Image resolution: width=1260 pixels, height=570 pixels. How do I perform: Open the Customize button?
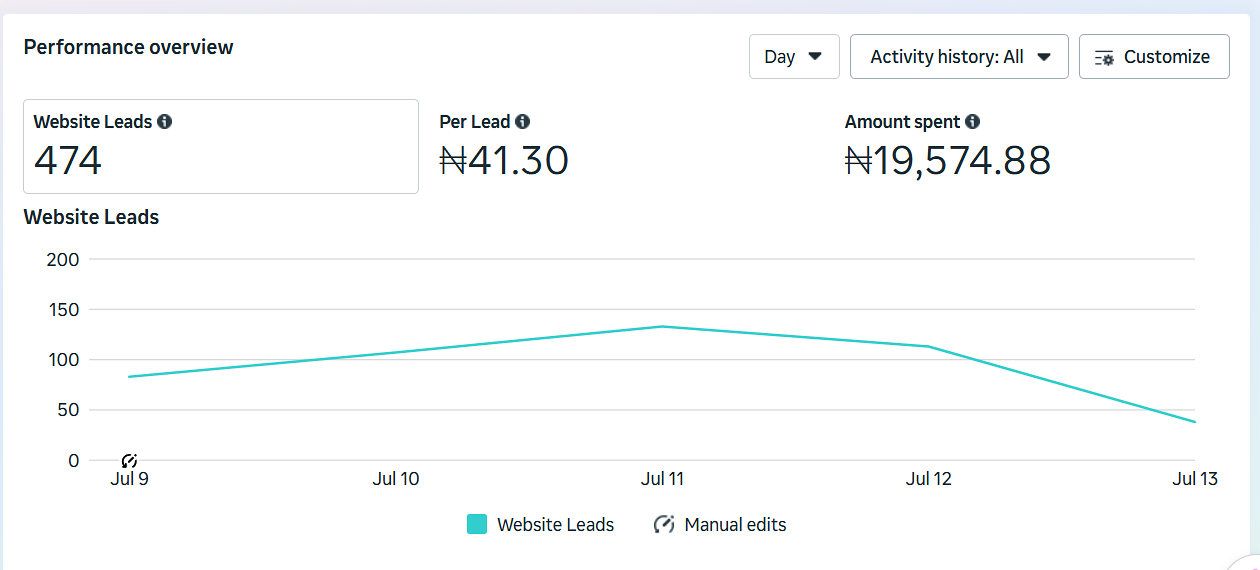[1154, 57]
